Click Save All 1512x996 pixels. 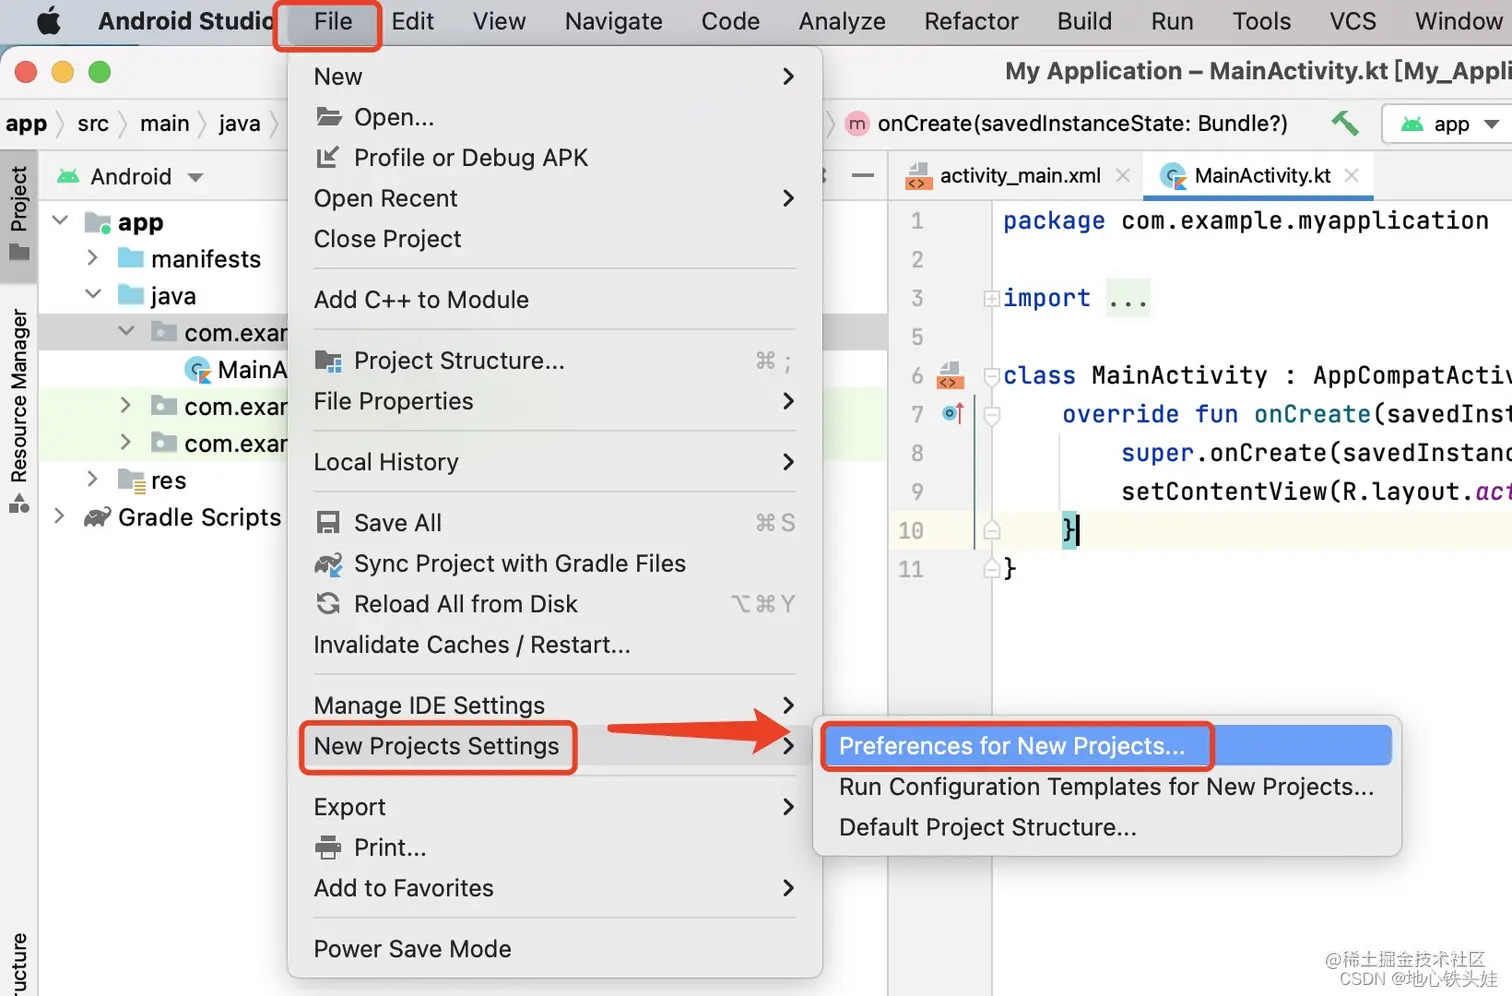tap(555, 523)
